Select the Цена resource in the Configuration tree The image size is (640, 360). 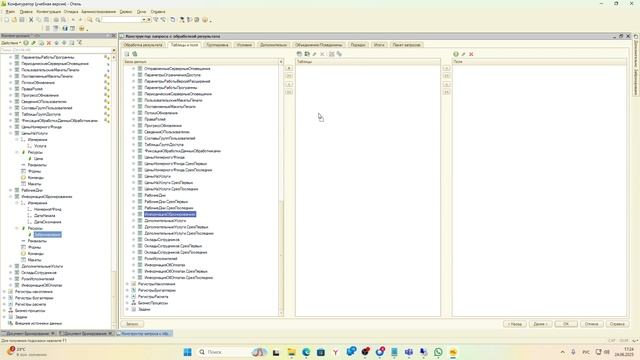38,158
